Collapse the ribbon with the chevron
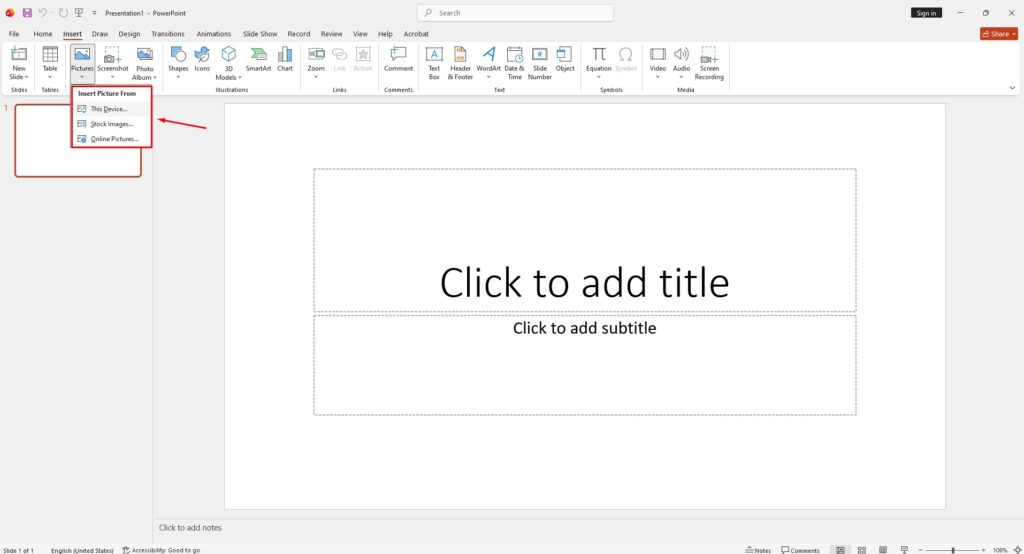 1012,88
